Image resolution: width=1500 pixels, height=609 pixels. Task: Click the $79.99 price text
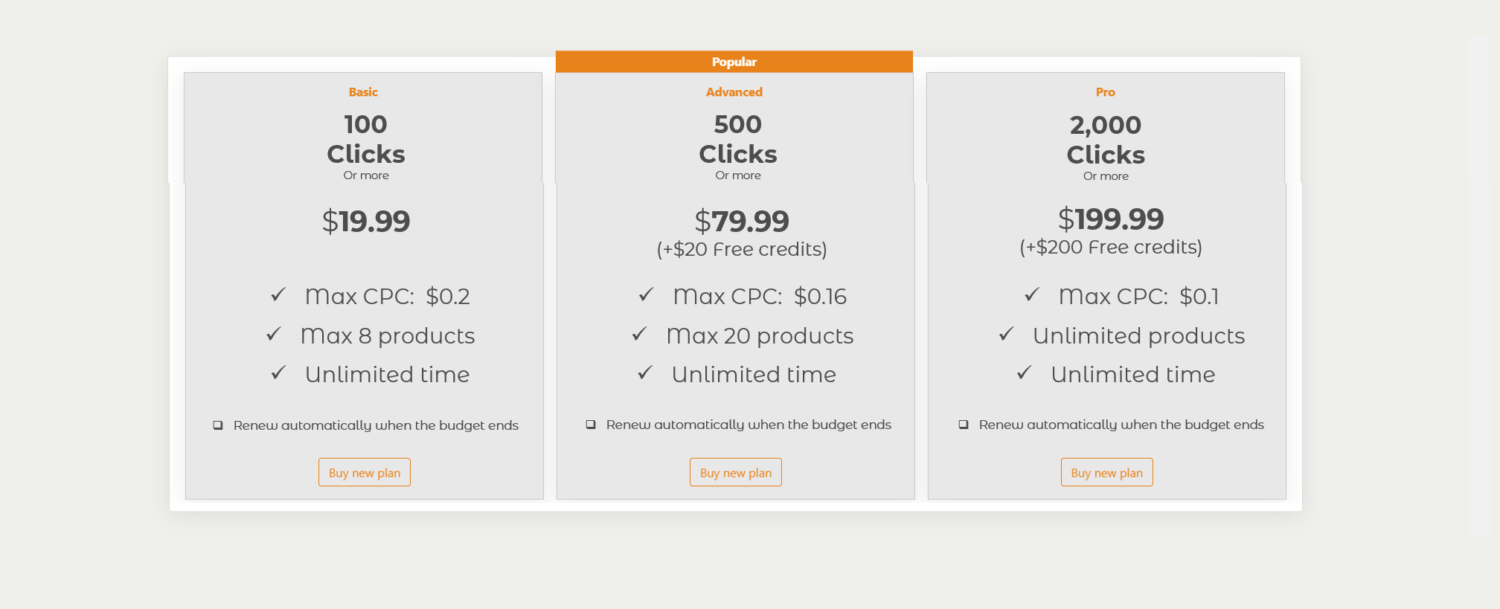(741, 221)
